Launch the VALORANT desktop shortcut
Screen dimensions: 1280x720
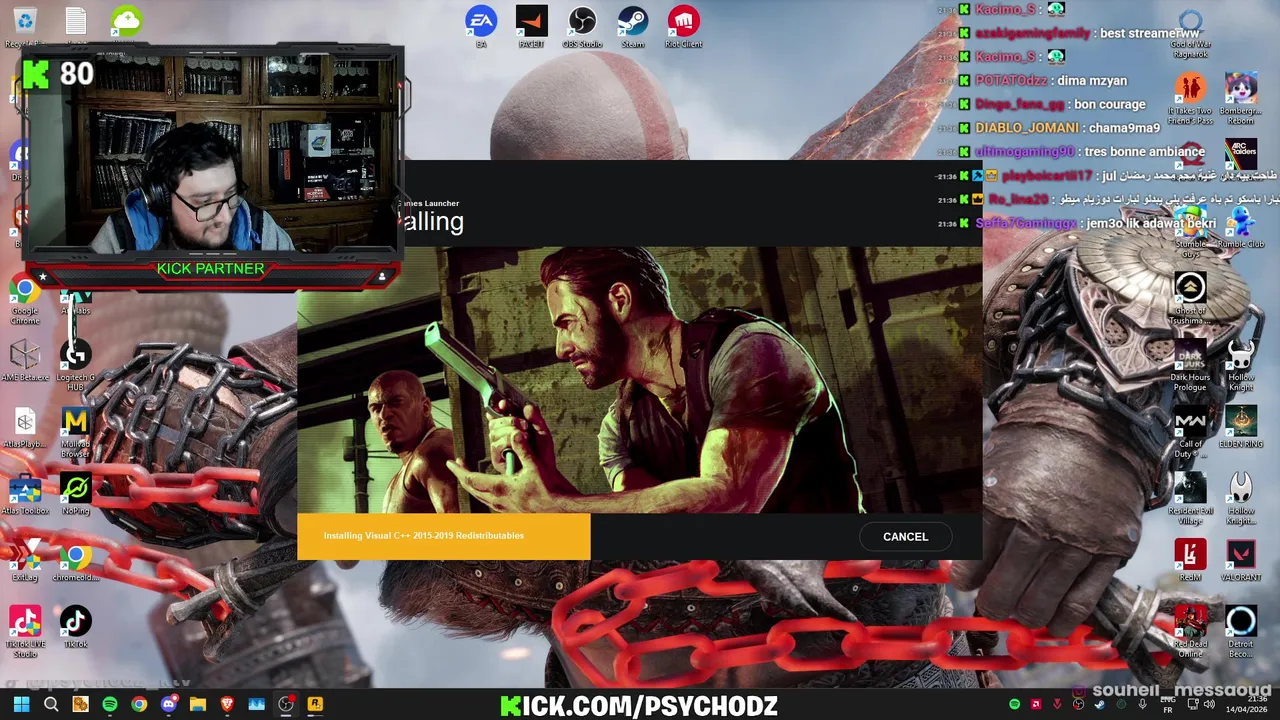[x=1241, y=560]
